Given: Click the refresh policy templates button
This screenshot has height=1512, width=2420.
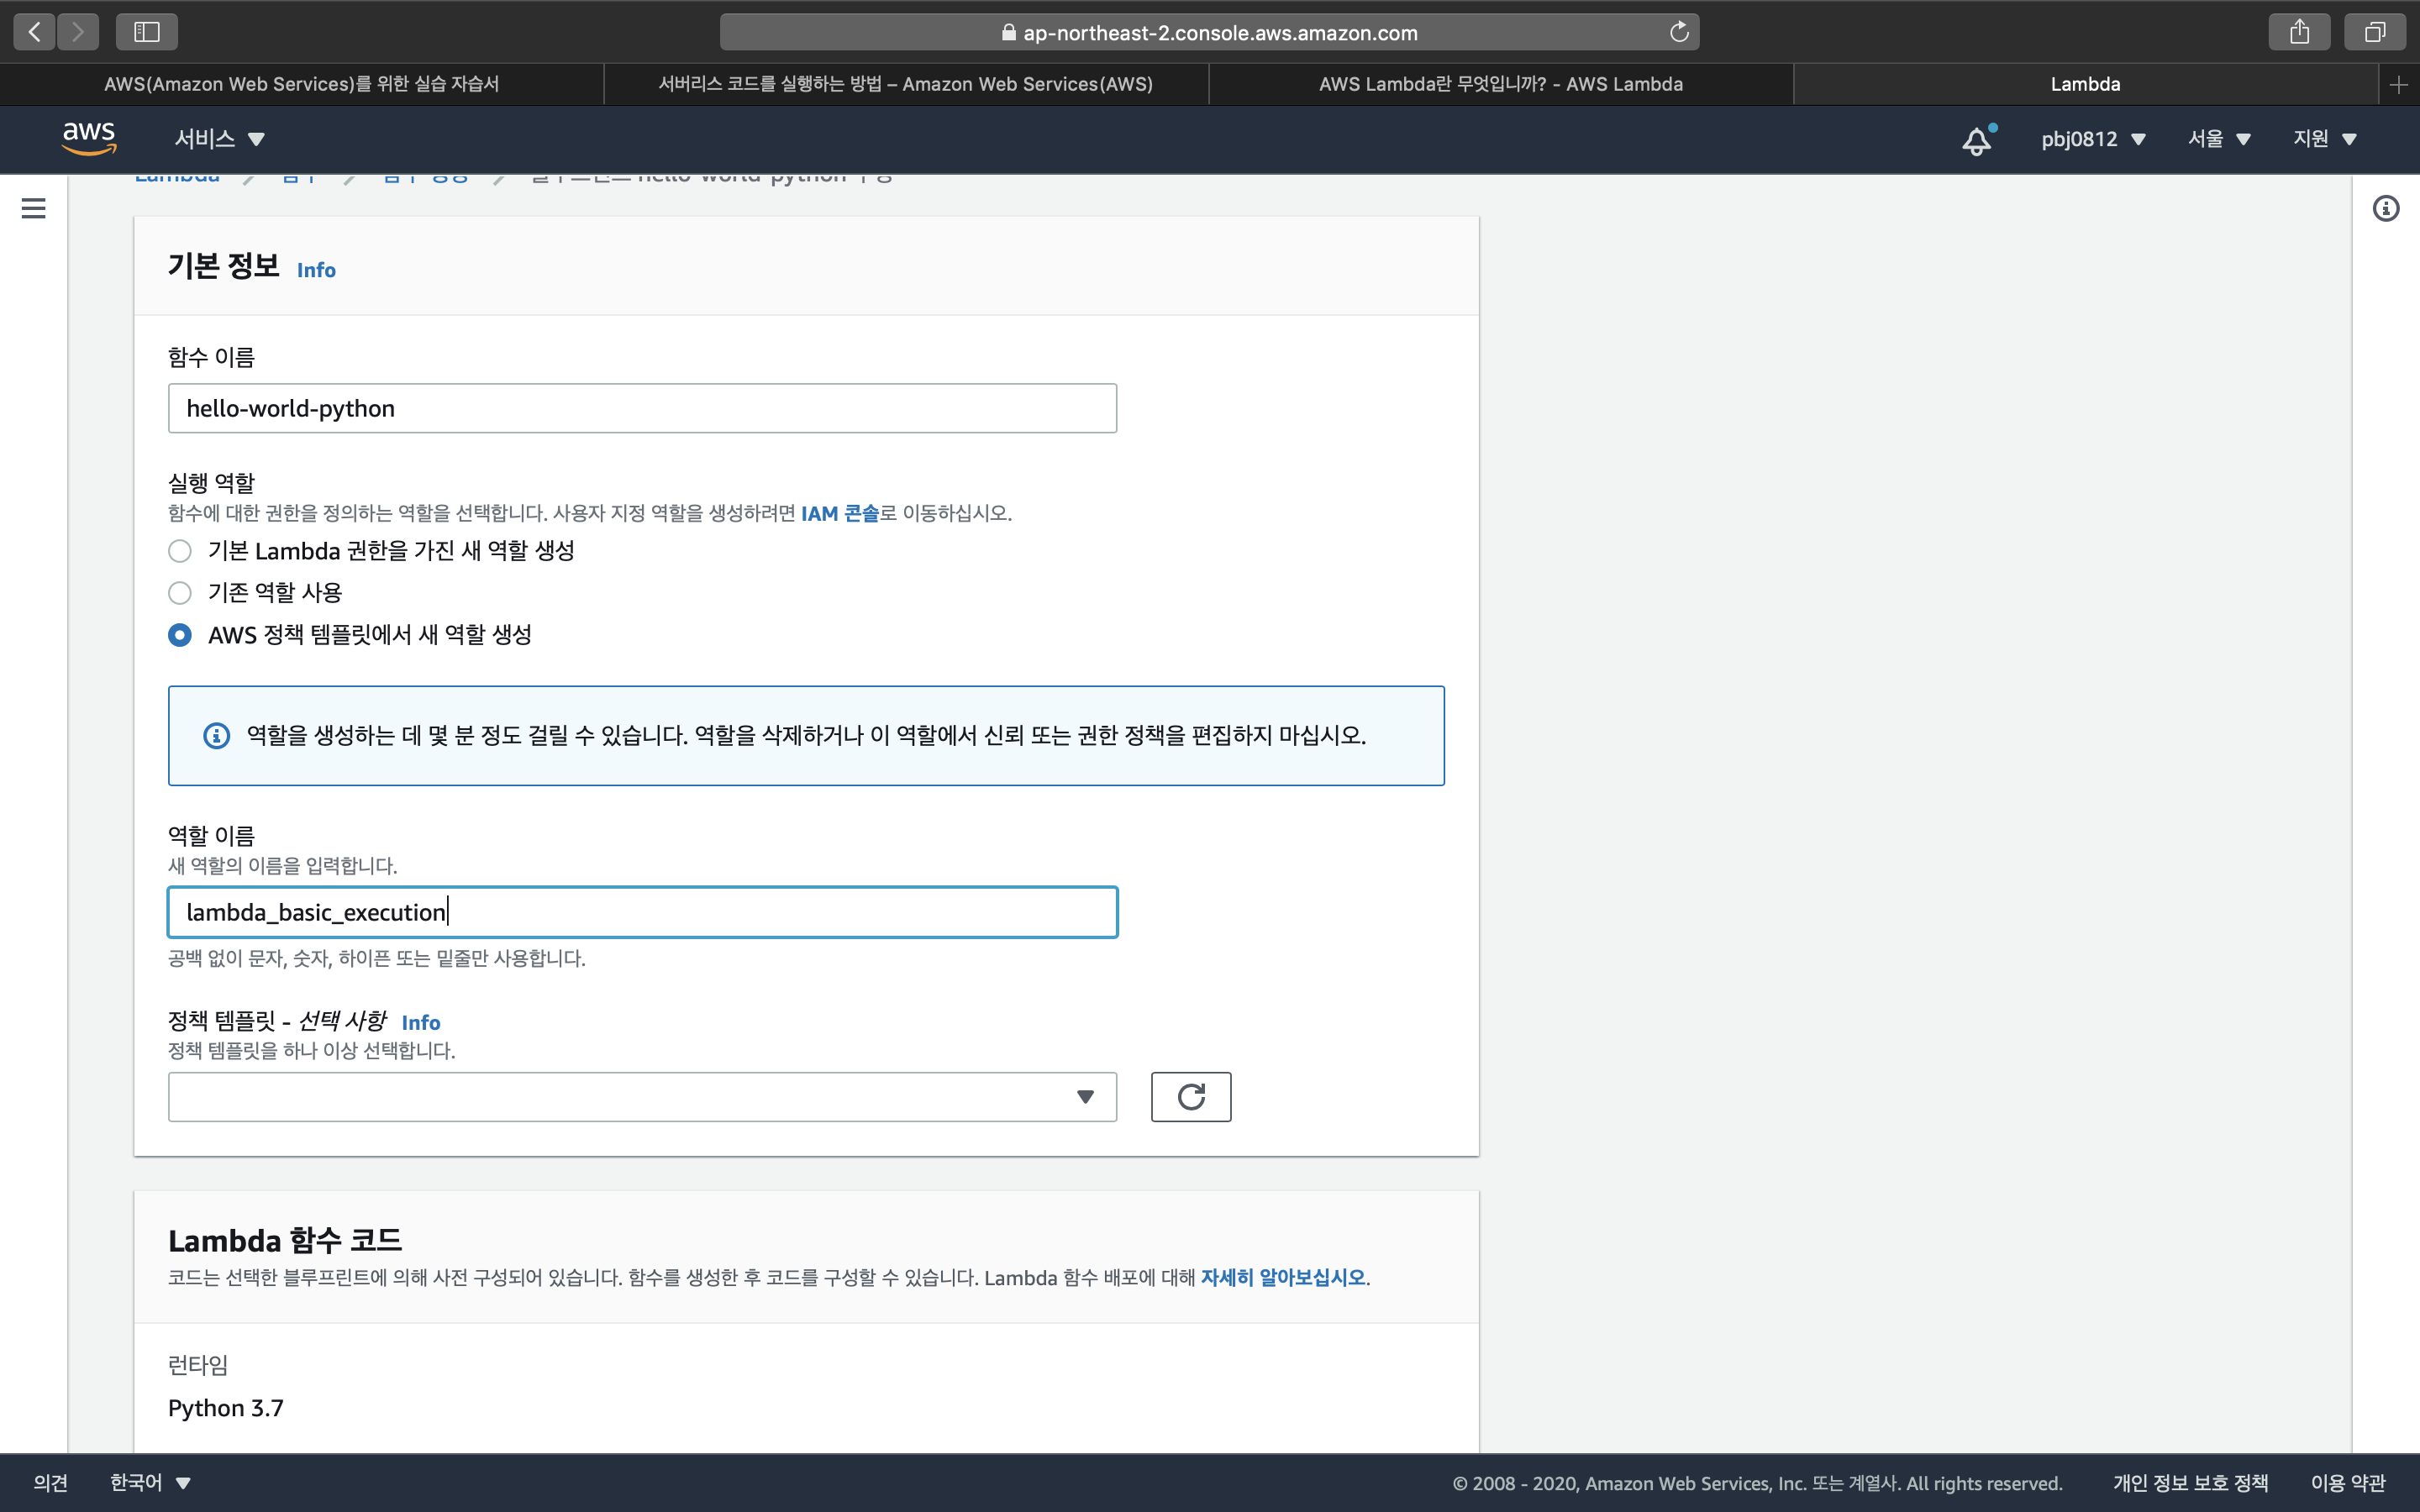Looking at the screenshot, I should pyautogui.click(x=1190, y=1097).
